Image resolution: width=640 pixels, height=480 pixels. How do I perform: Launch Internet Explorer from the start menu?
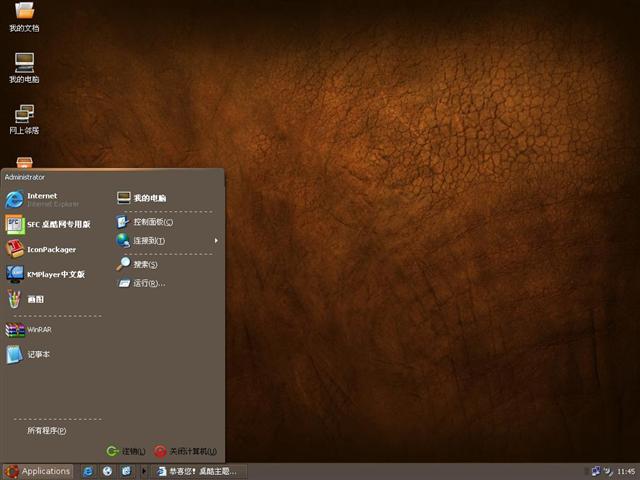43,200
